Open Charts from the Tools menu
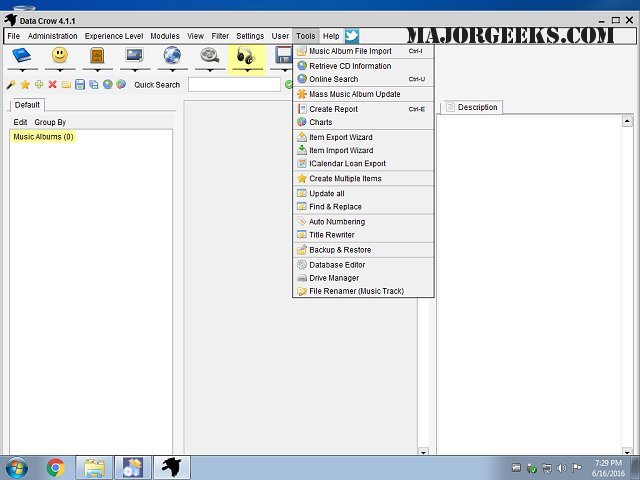This screenshot has height=480, width=640. coord(363,122)
